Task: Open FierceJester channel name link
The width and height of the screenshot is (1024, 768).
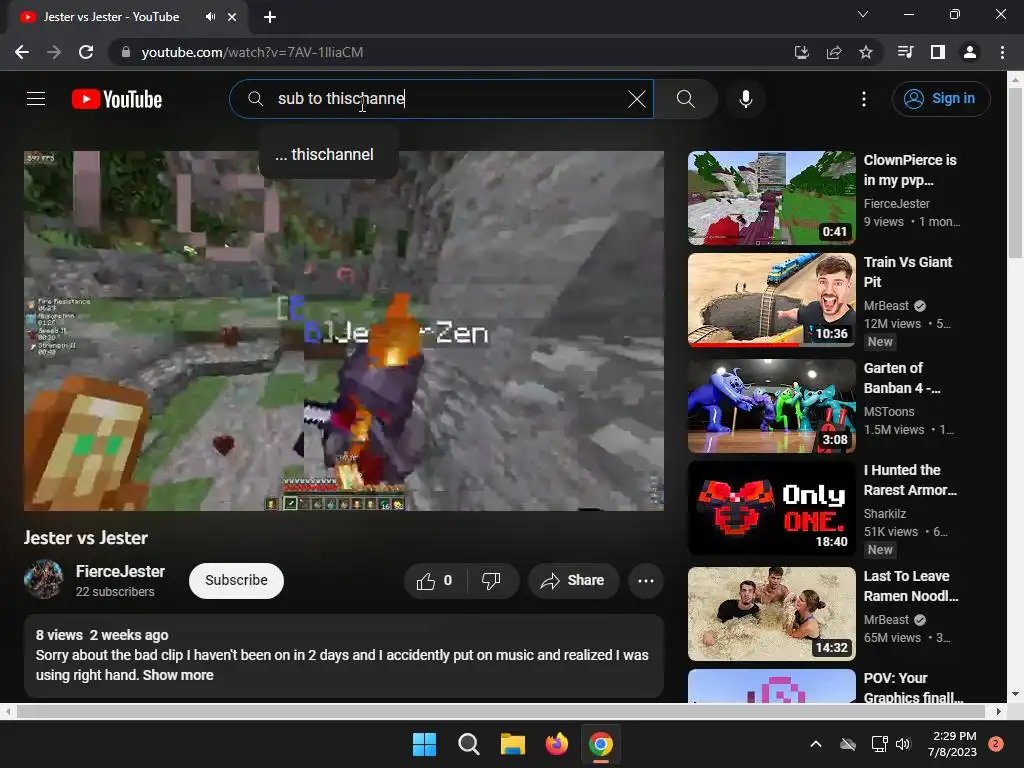Action: pyautogui.click(x=120, y=571)
